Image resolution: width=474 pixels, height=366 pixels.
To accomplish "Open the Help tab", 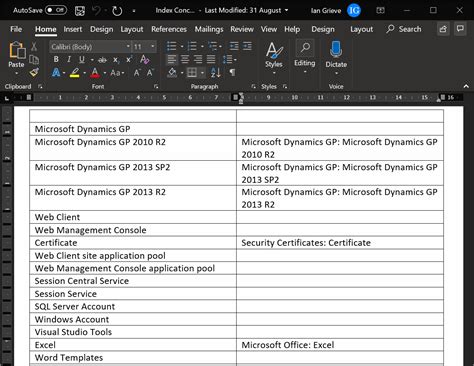I will pos(292,29).
